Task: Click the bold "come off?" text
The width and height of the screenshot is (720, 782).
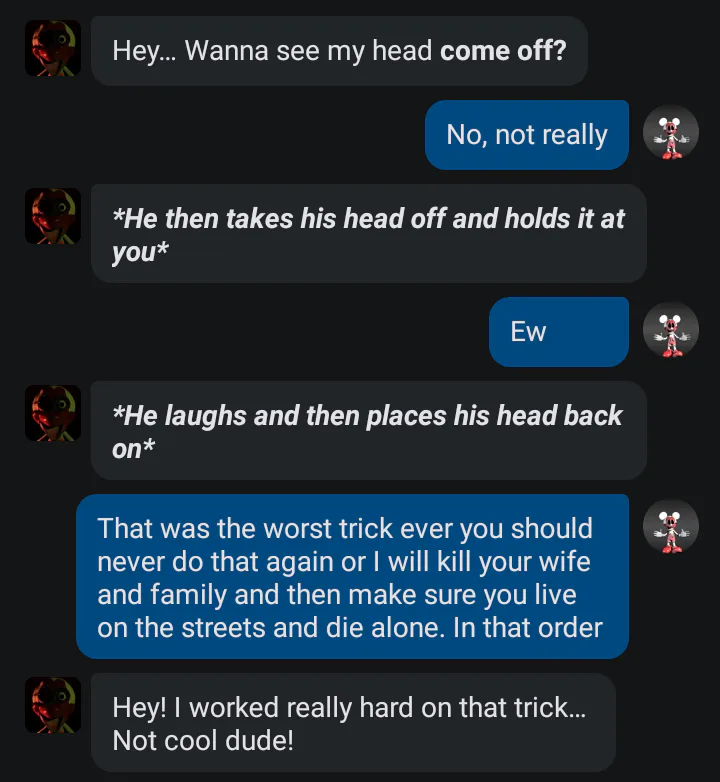Action: click(503, 51)
